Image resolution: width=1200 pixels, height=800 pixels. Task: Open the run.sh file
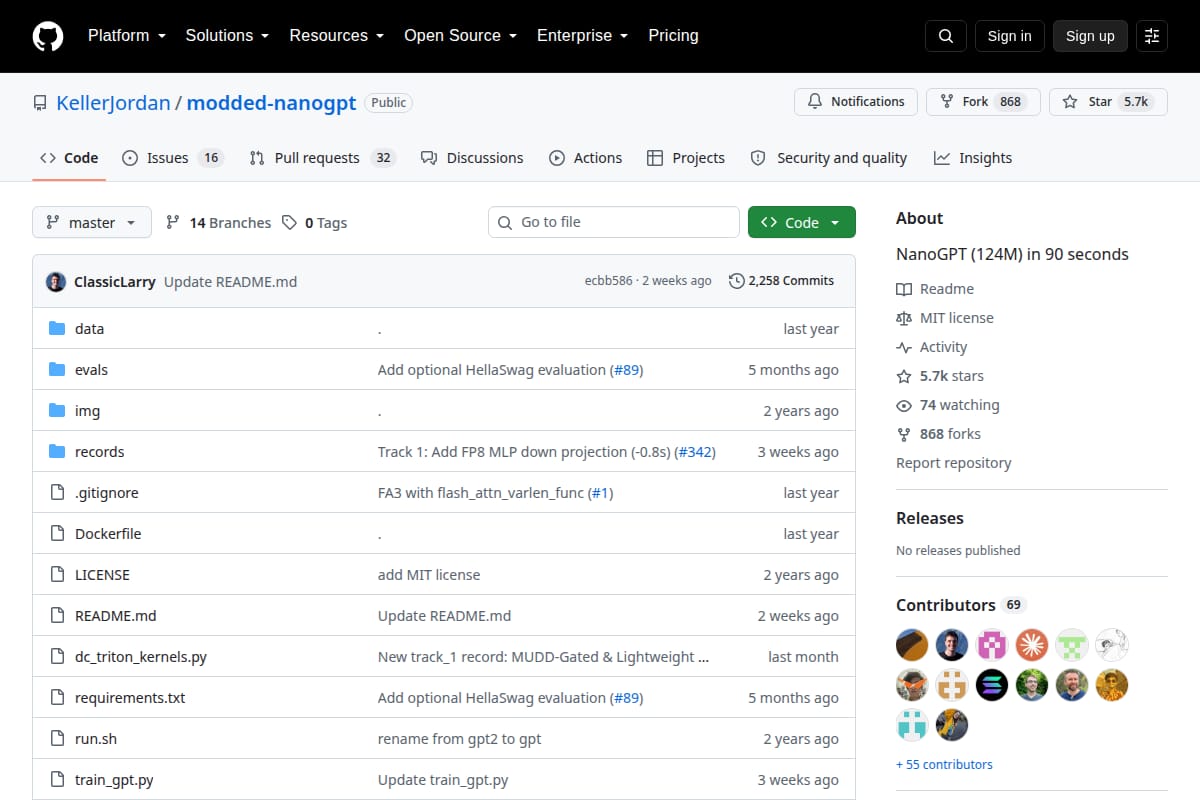pyautogui.click(x=96, y=739)
